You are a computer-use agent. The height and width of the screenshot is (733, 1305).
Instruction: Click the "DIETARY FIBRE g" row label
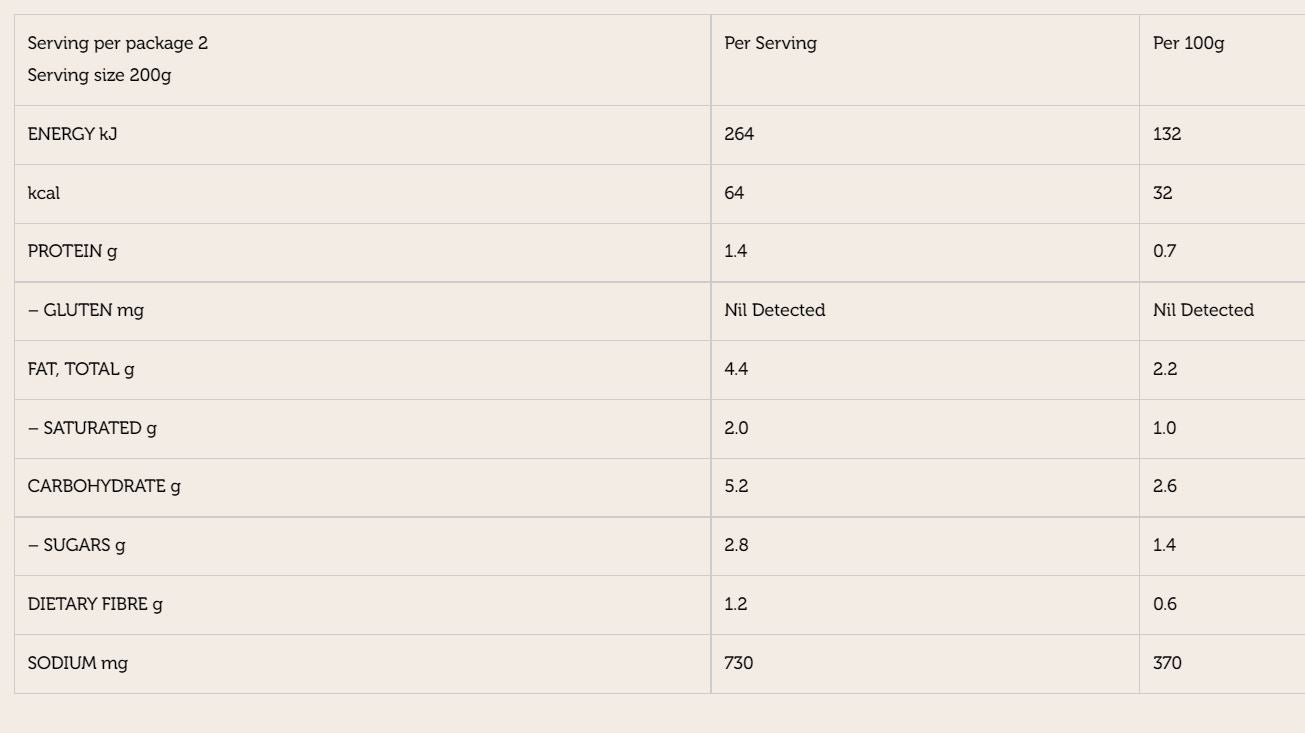tap(94, 604)
